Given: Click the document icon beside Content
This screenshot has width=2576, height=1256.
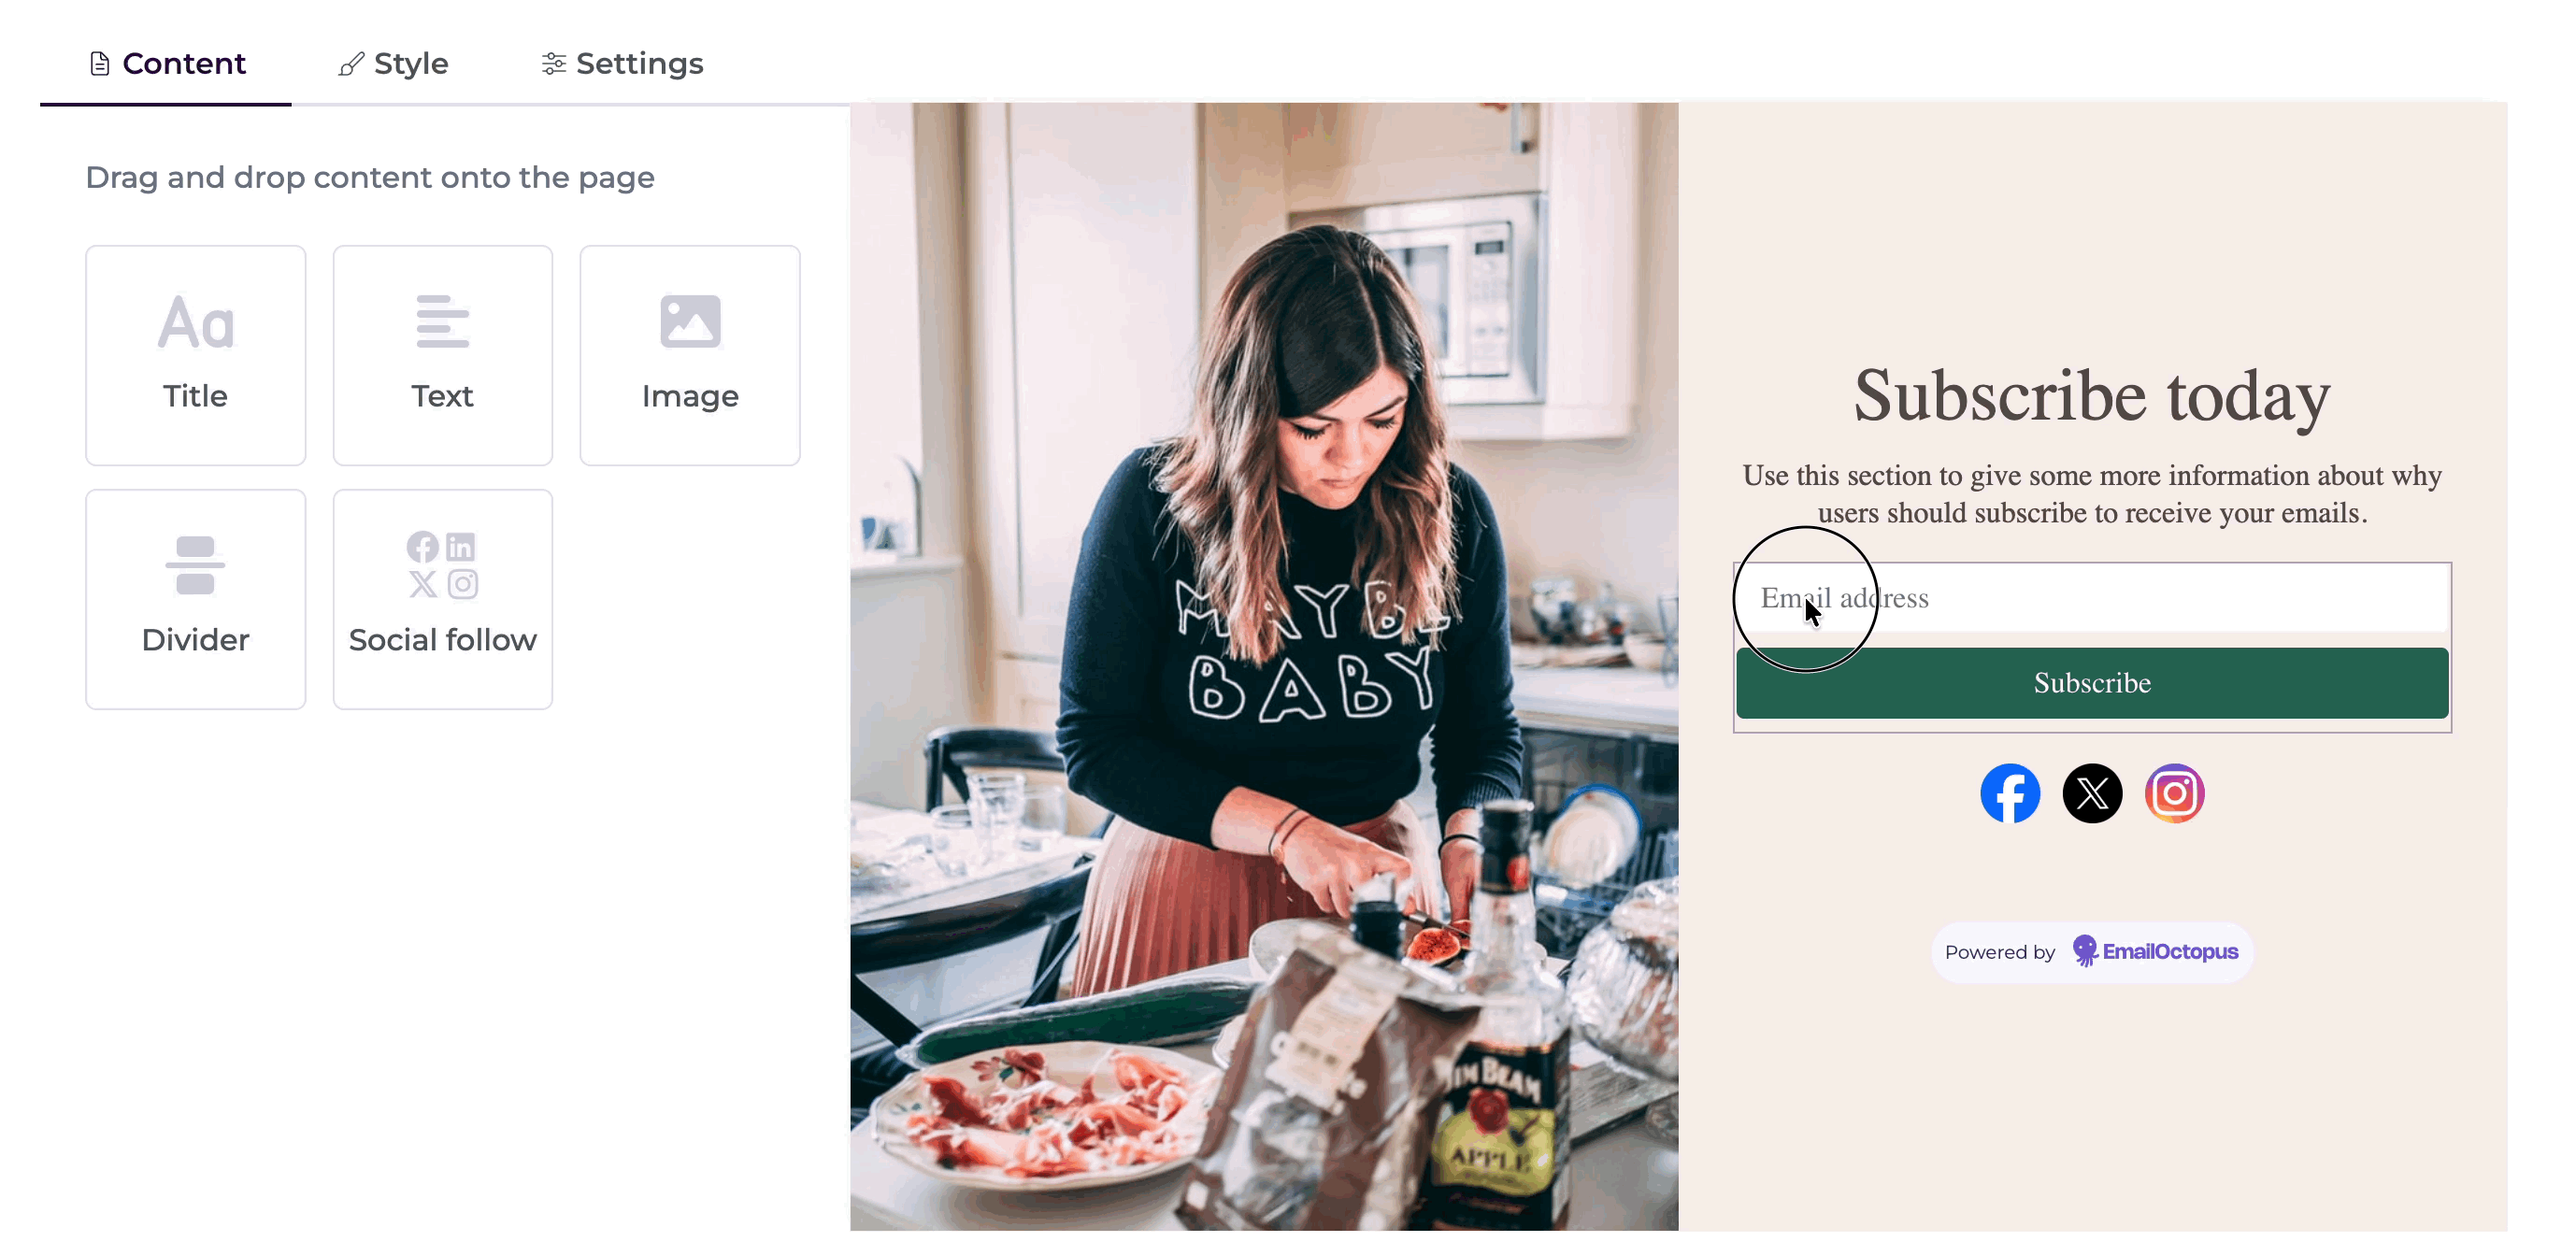Looking at the screenshot, I should pyautogui.click(x=99, y=64).
